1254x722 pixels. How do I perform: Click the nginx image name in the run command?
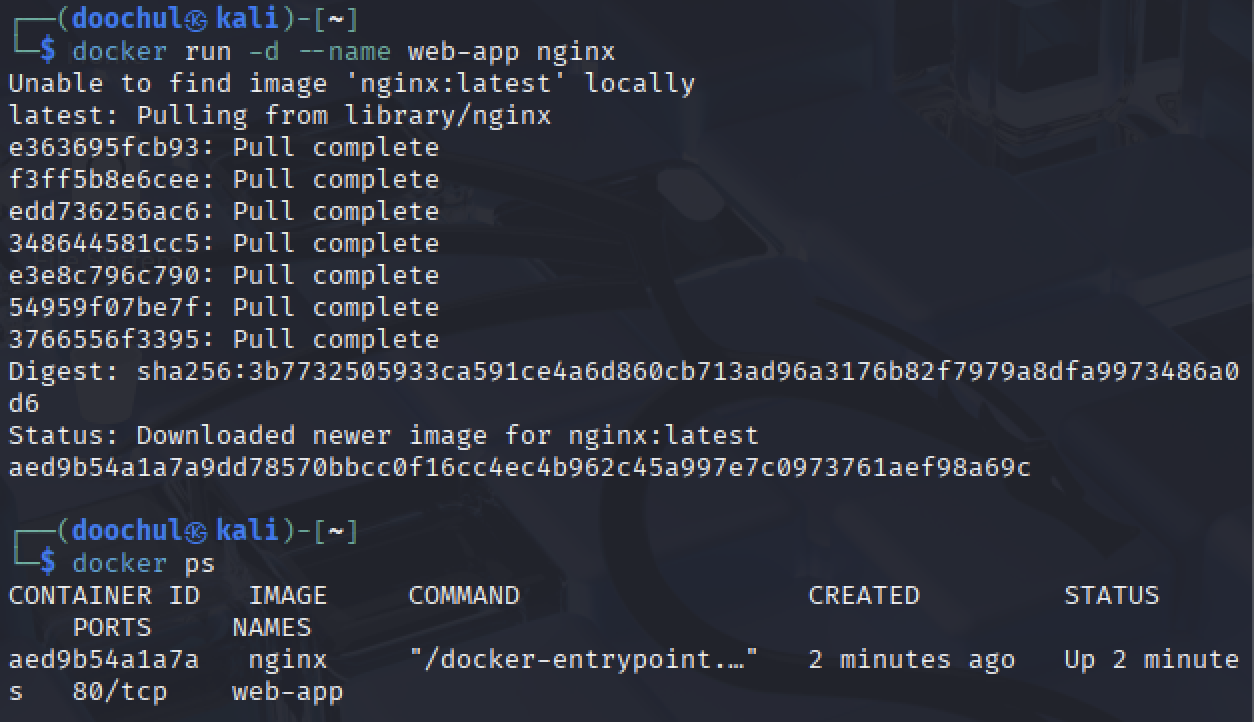click(577, 51)
